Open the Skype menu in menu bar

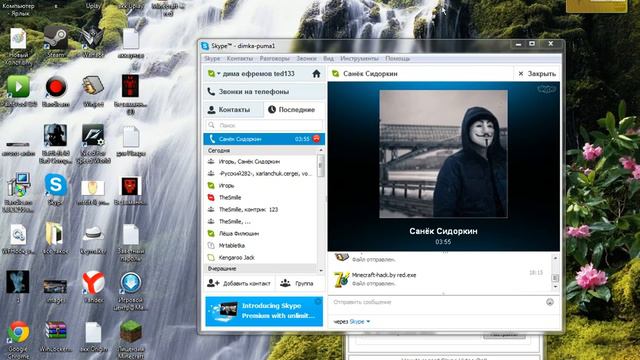(x=212, y=59)
